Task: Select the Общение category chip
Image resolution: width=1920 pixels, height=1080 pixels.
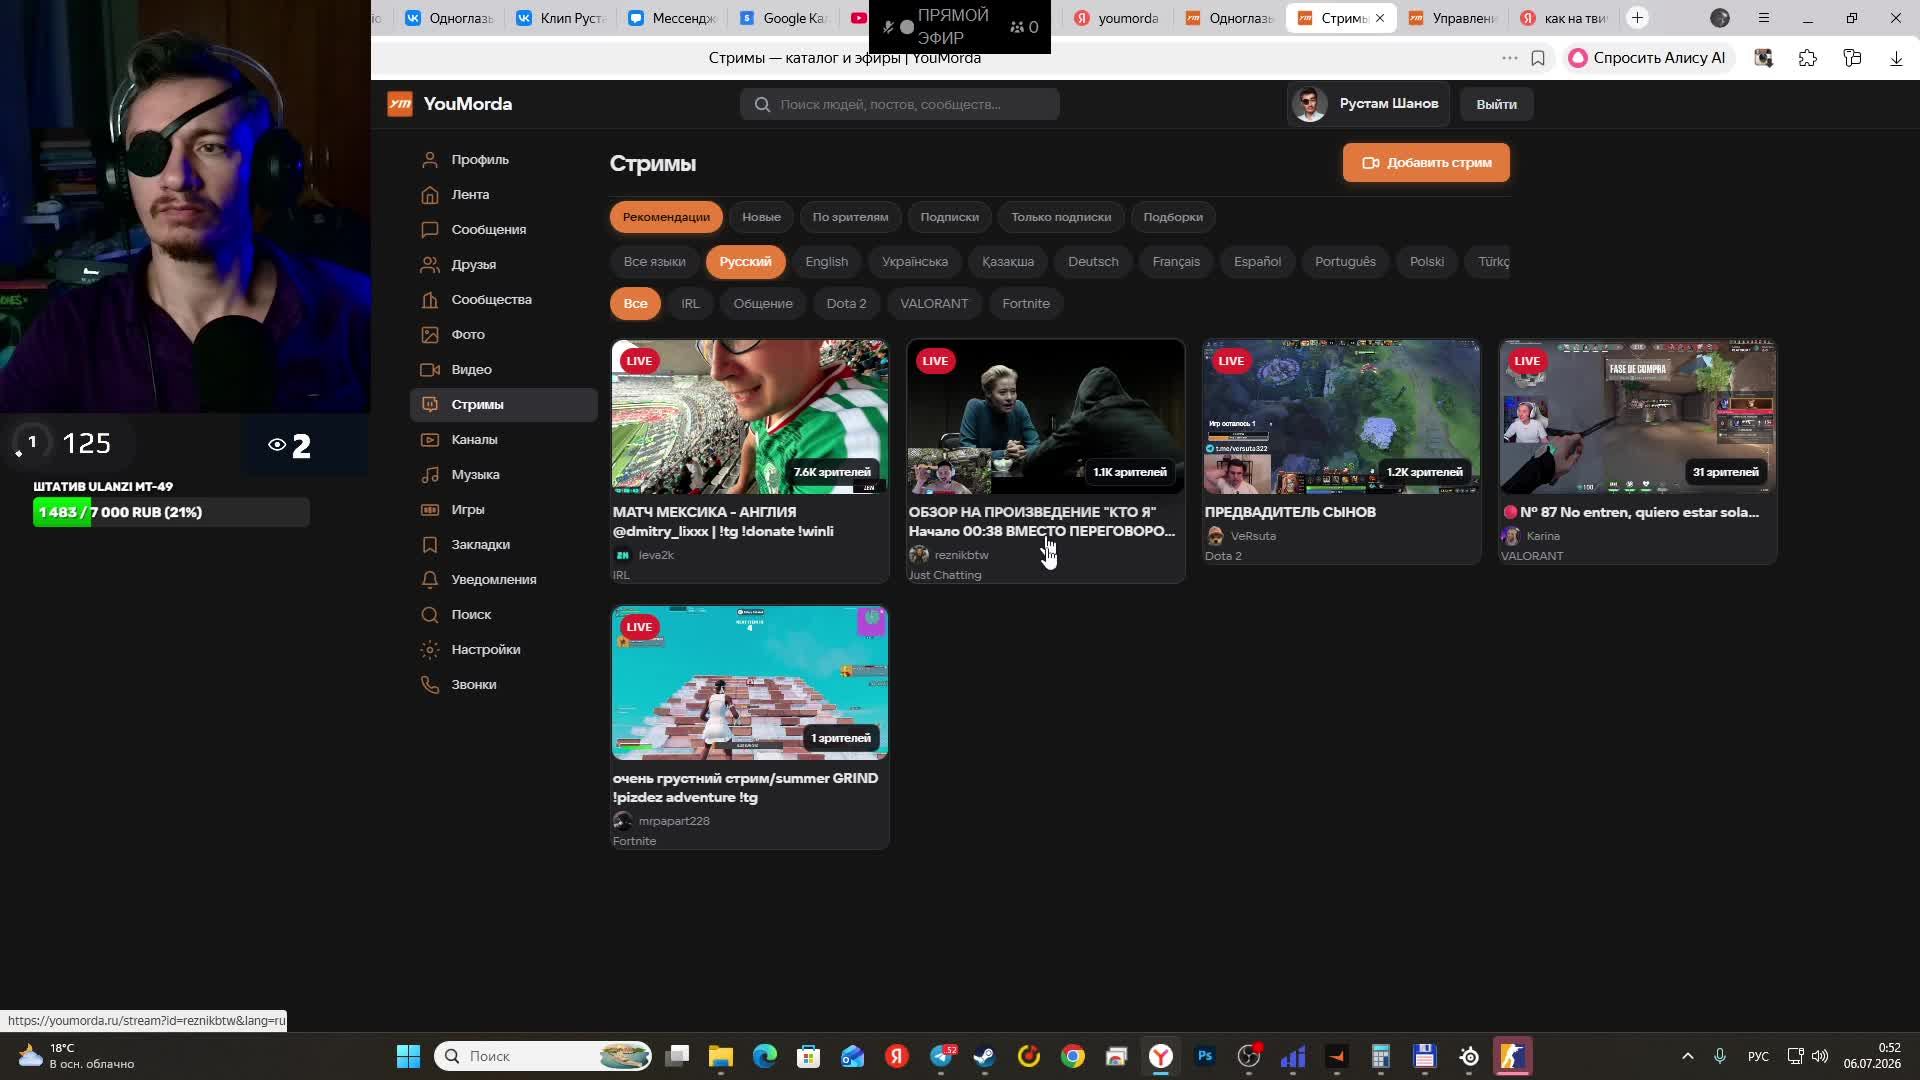Action: click(x=762, y=304)
